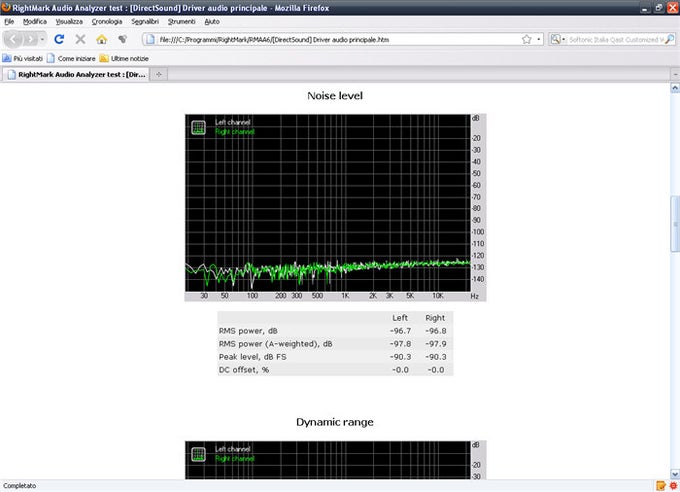This screenshot has width=680, height=492.
Task: Click the grid icon in Noise level graph
Action: (x=199, y=128)
